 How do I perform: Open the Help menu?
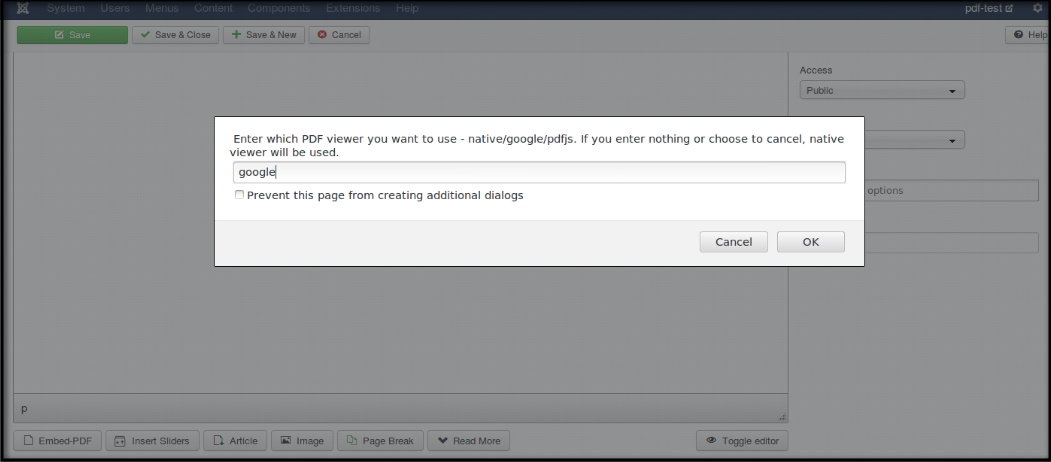pyautogui.click(x=407, y=9)
